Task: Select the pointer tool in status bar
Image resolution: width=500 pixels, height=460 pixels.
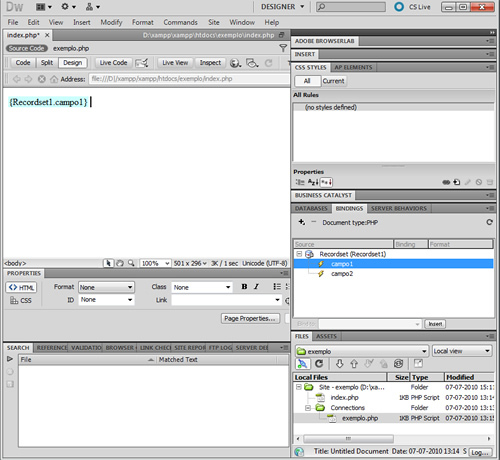Action: (108, 263)
